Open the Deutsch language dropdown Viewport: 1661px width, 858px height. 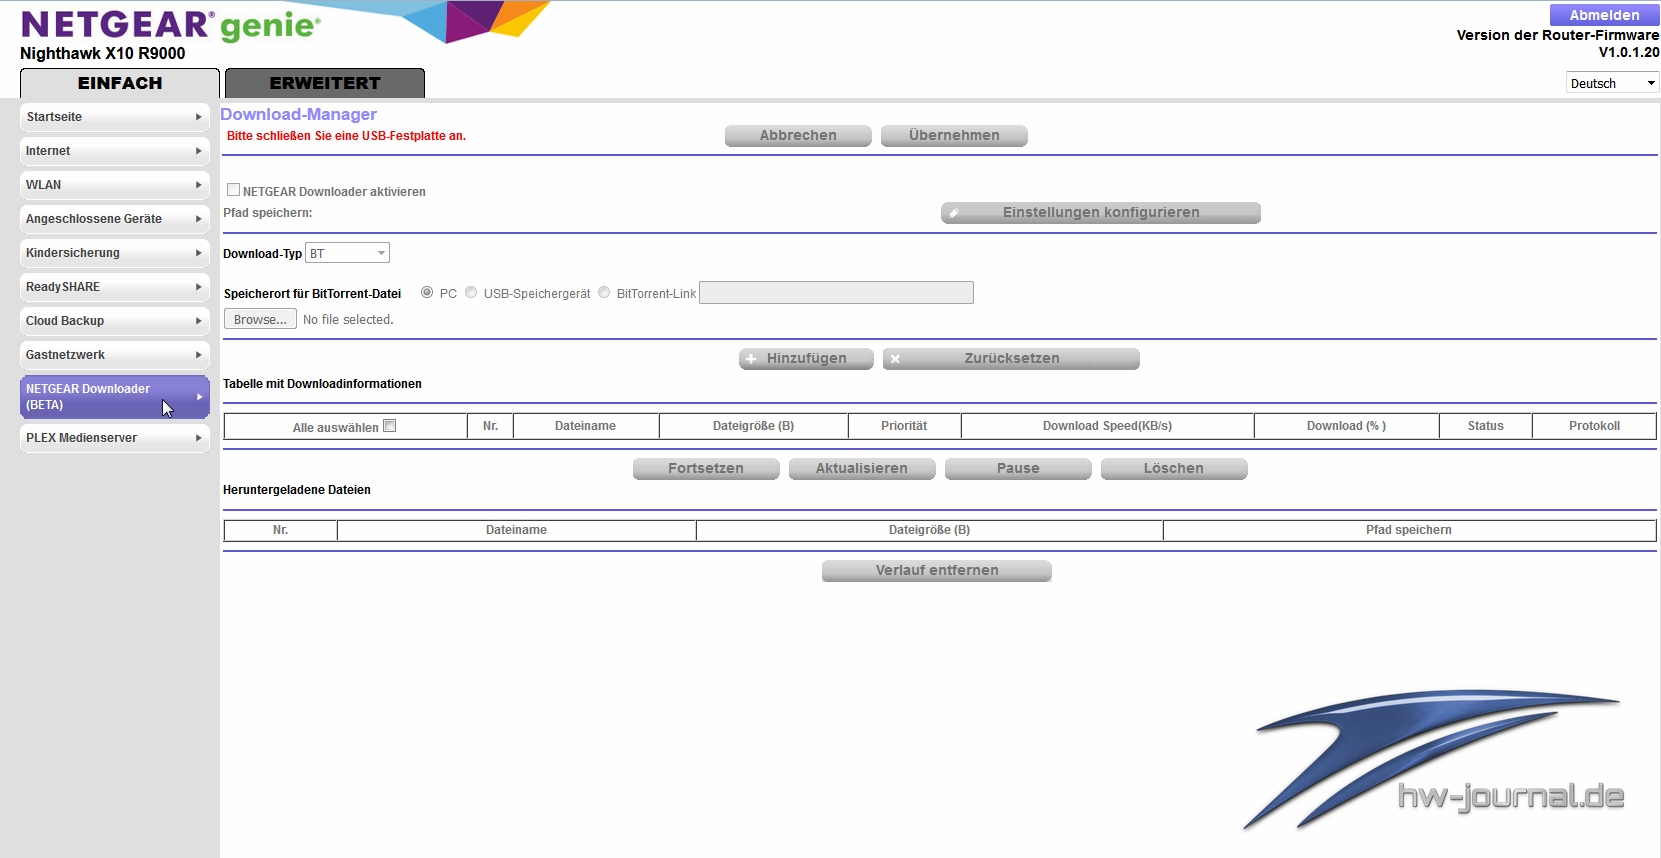(1611, 83)
